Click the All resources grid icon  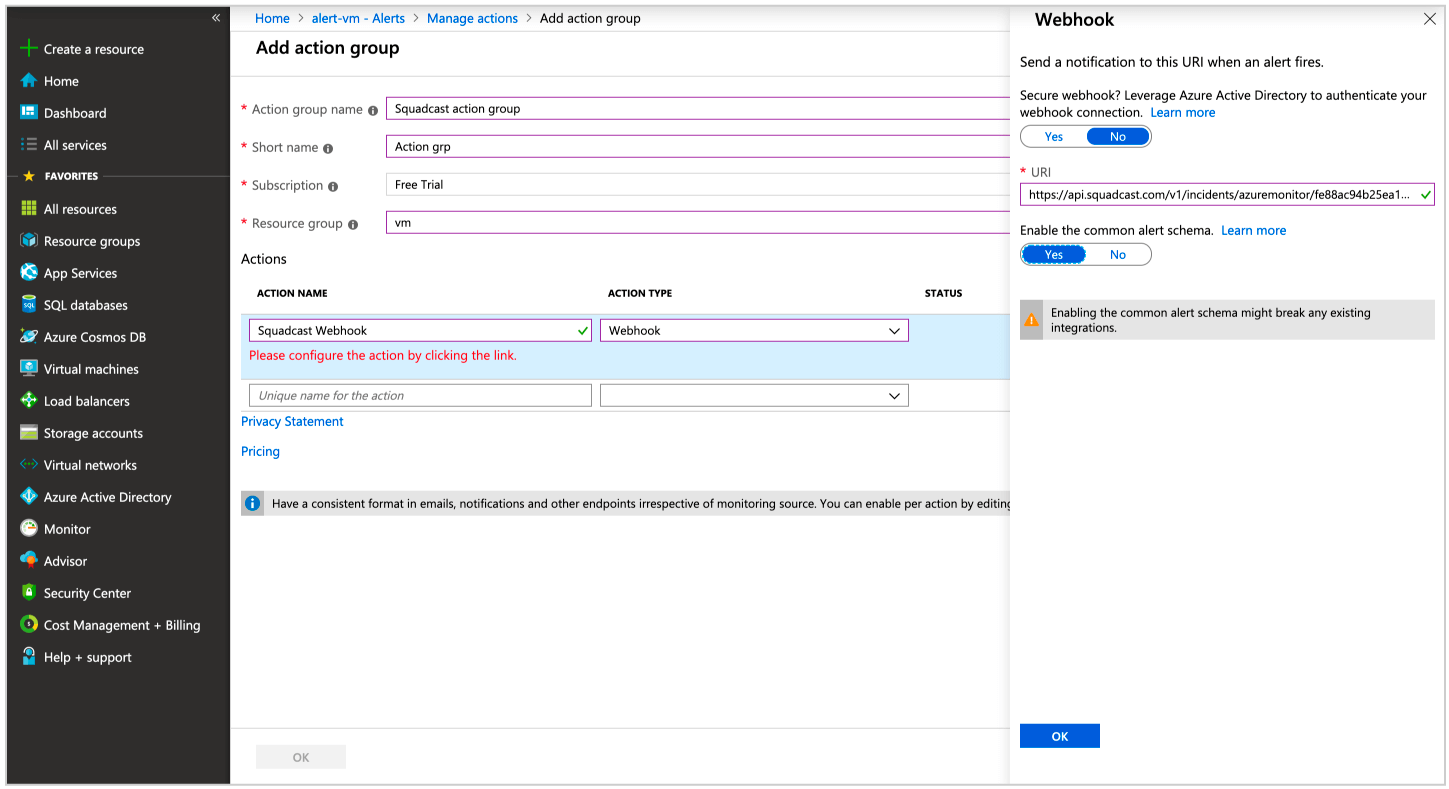[29, 209]
